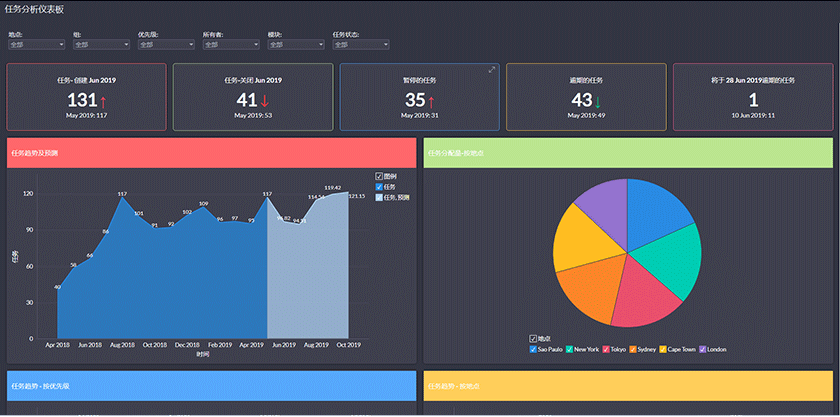Click the 109 data label on chart
Viewport: 840px width, 417px height.
[x=204, y=204]
